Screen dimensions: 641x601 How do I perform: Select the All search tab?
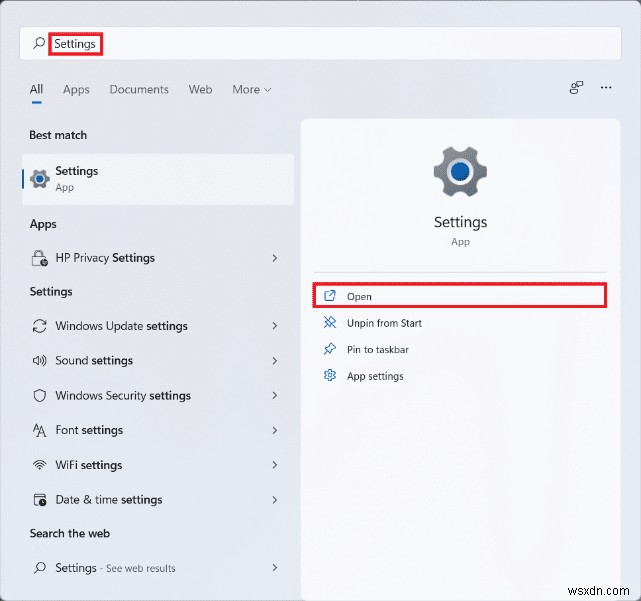coord(36,90)
